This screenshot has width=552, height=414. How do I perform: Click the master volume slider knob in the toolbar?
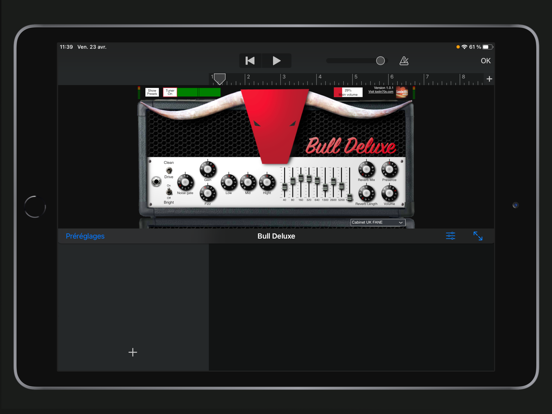(x=380, y=61)
